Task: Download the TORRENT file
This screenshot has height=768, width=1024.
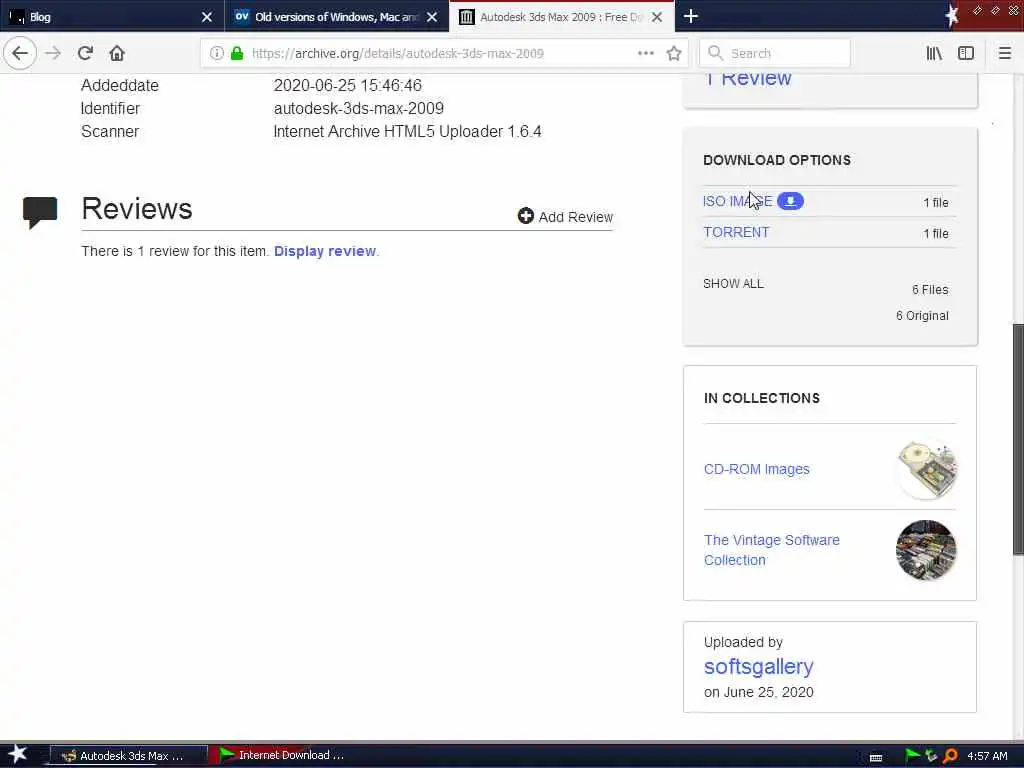Action: (x=736, y=232)
